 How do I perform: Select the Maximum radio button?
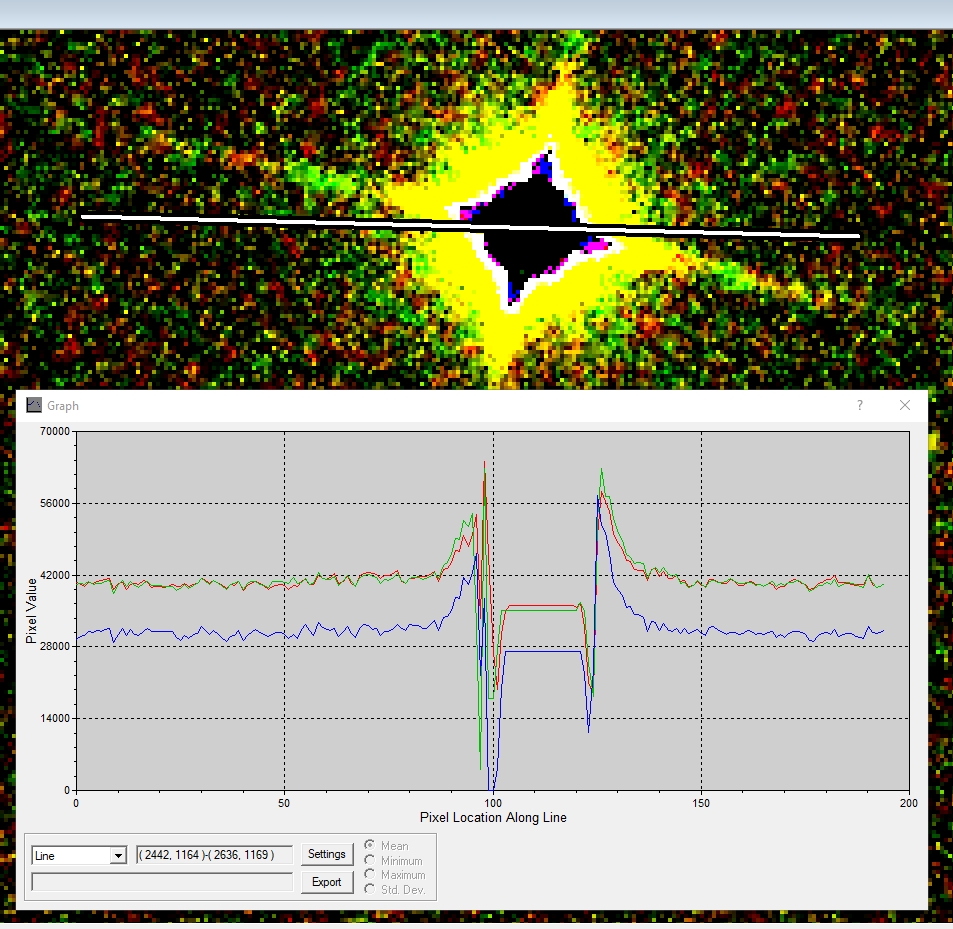click(x=371, y=875)
